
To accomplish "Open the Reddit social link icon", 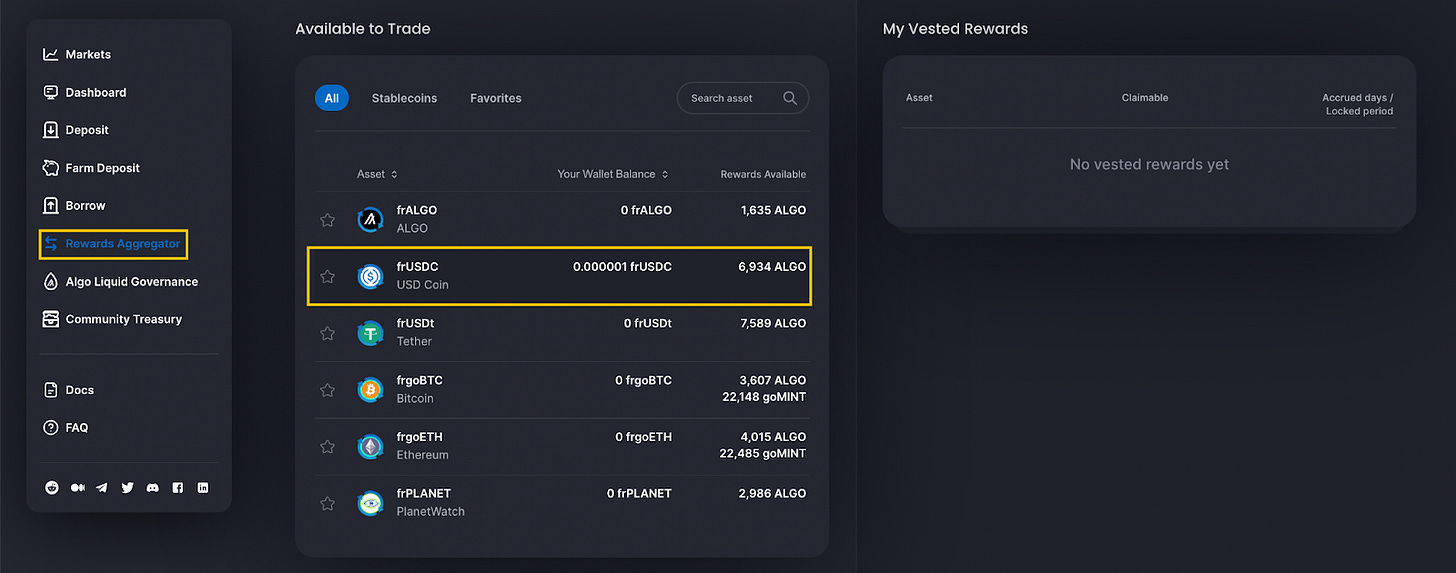I will [52, 488].
